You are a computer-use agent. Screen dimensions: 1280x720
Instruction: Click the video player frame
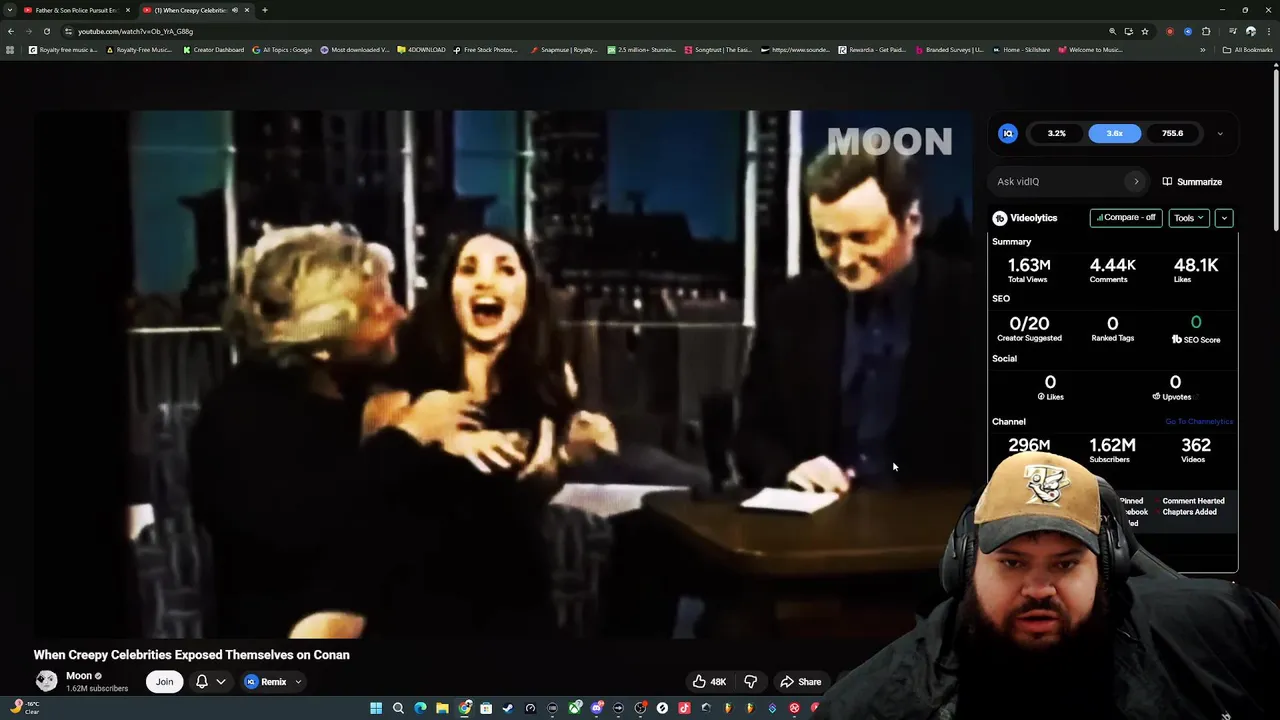(503, 374)
